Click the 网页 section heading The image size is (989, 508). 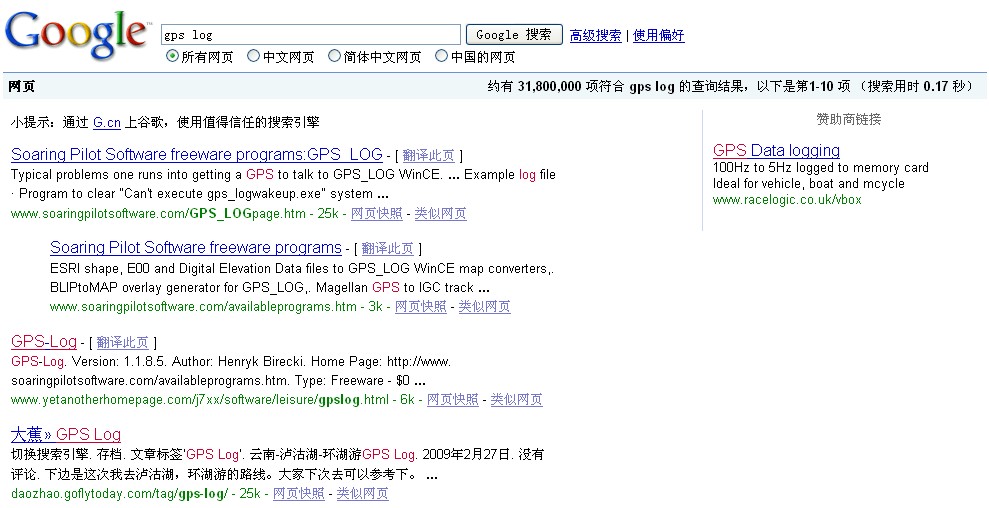point(21,86)
